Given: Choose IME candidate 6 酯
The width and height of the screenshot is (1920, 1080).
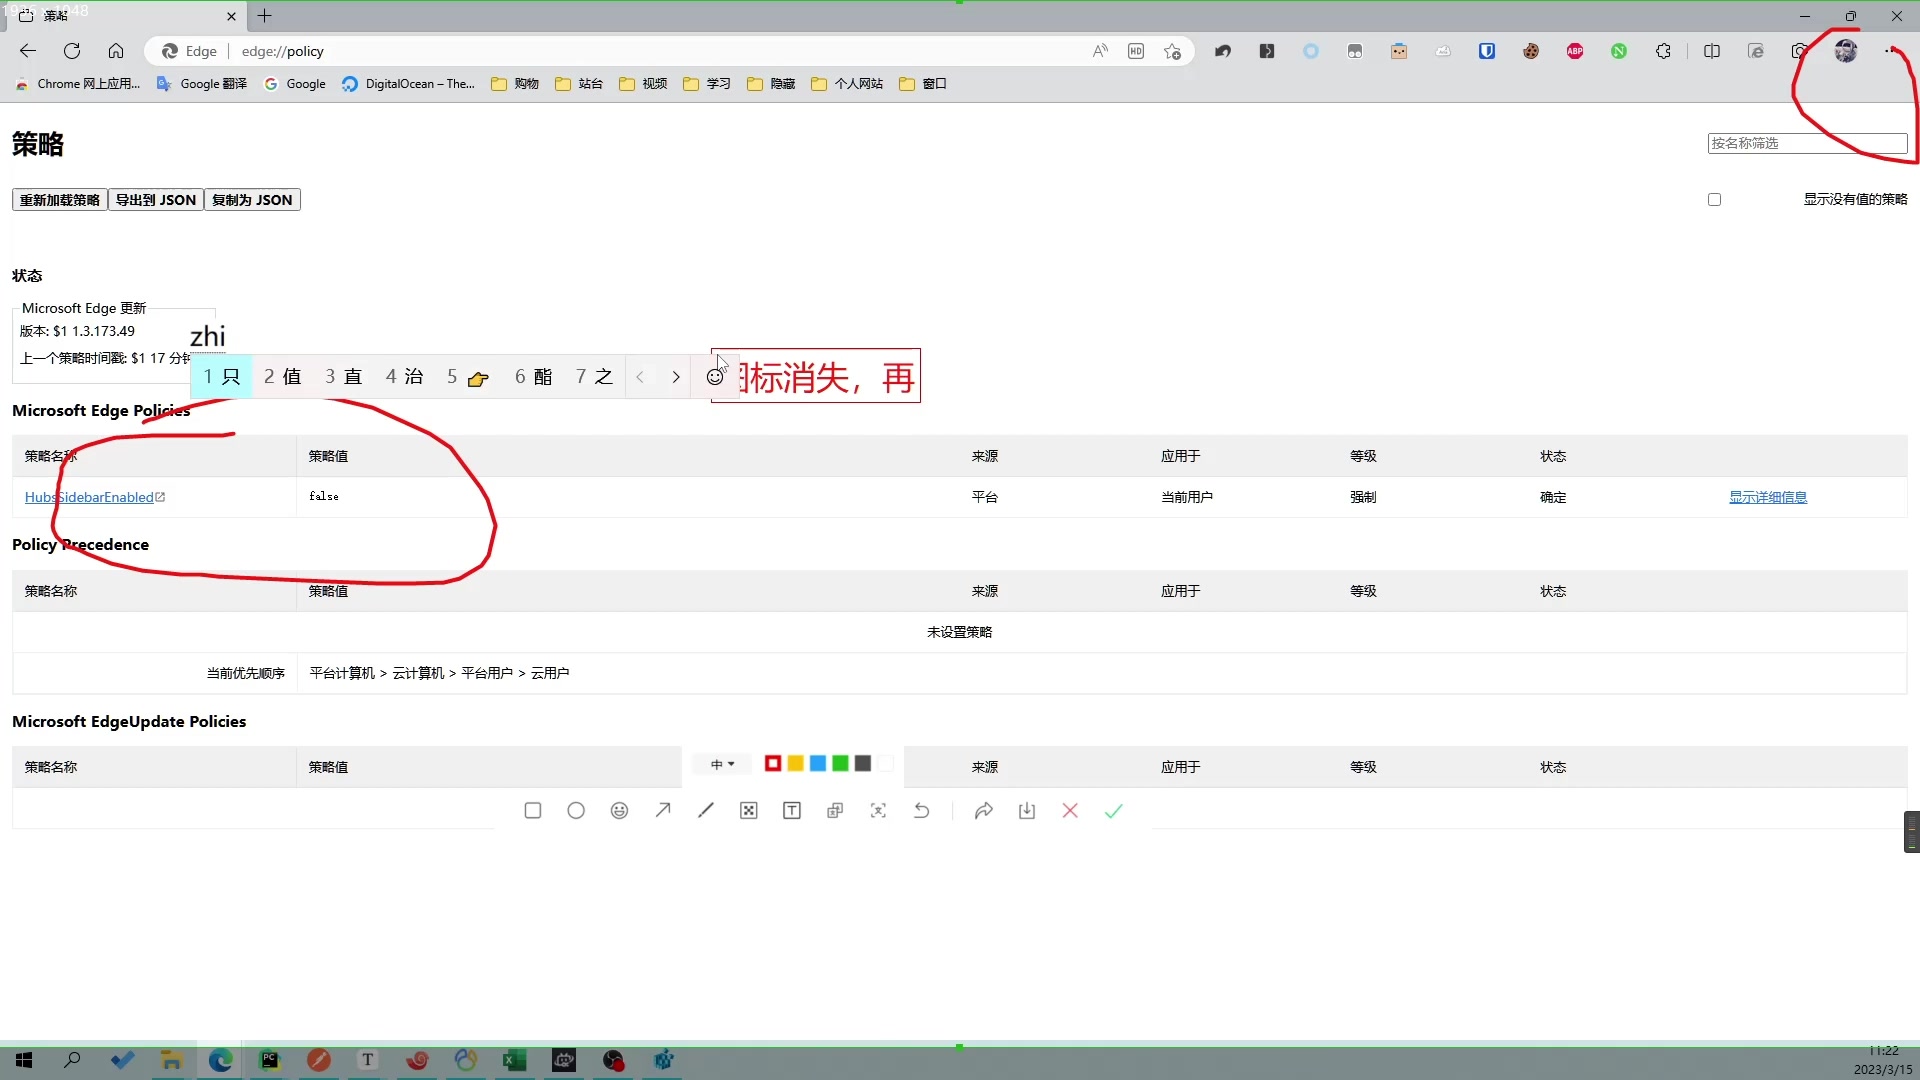Looking at the screenshot, I should click(533, 377).
